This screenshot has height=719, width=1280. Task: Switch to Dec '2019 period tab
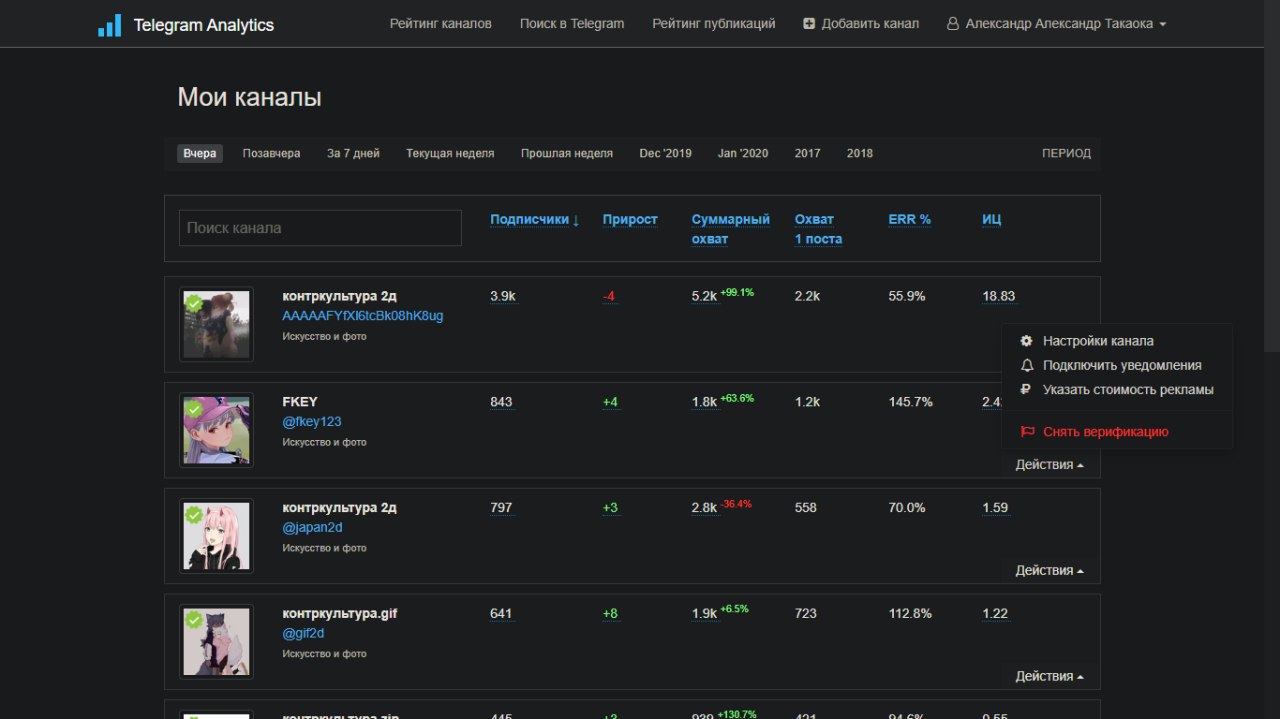(665, 154)
